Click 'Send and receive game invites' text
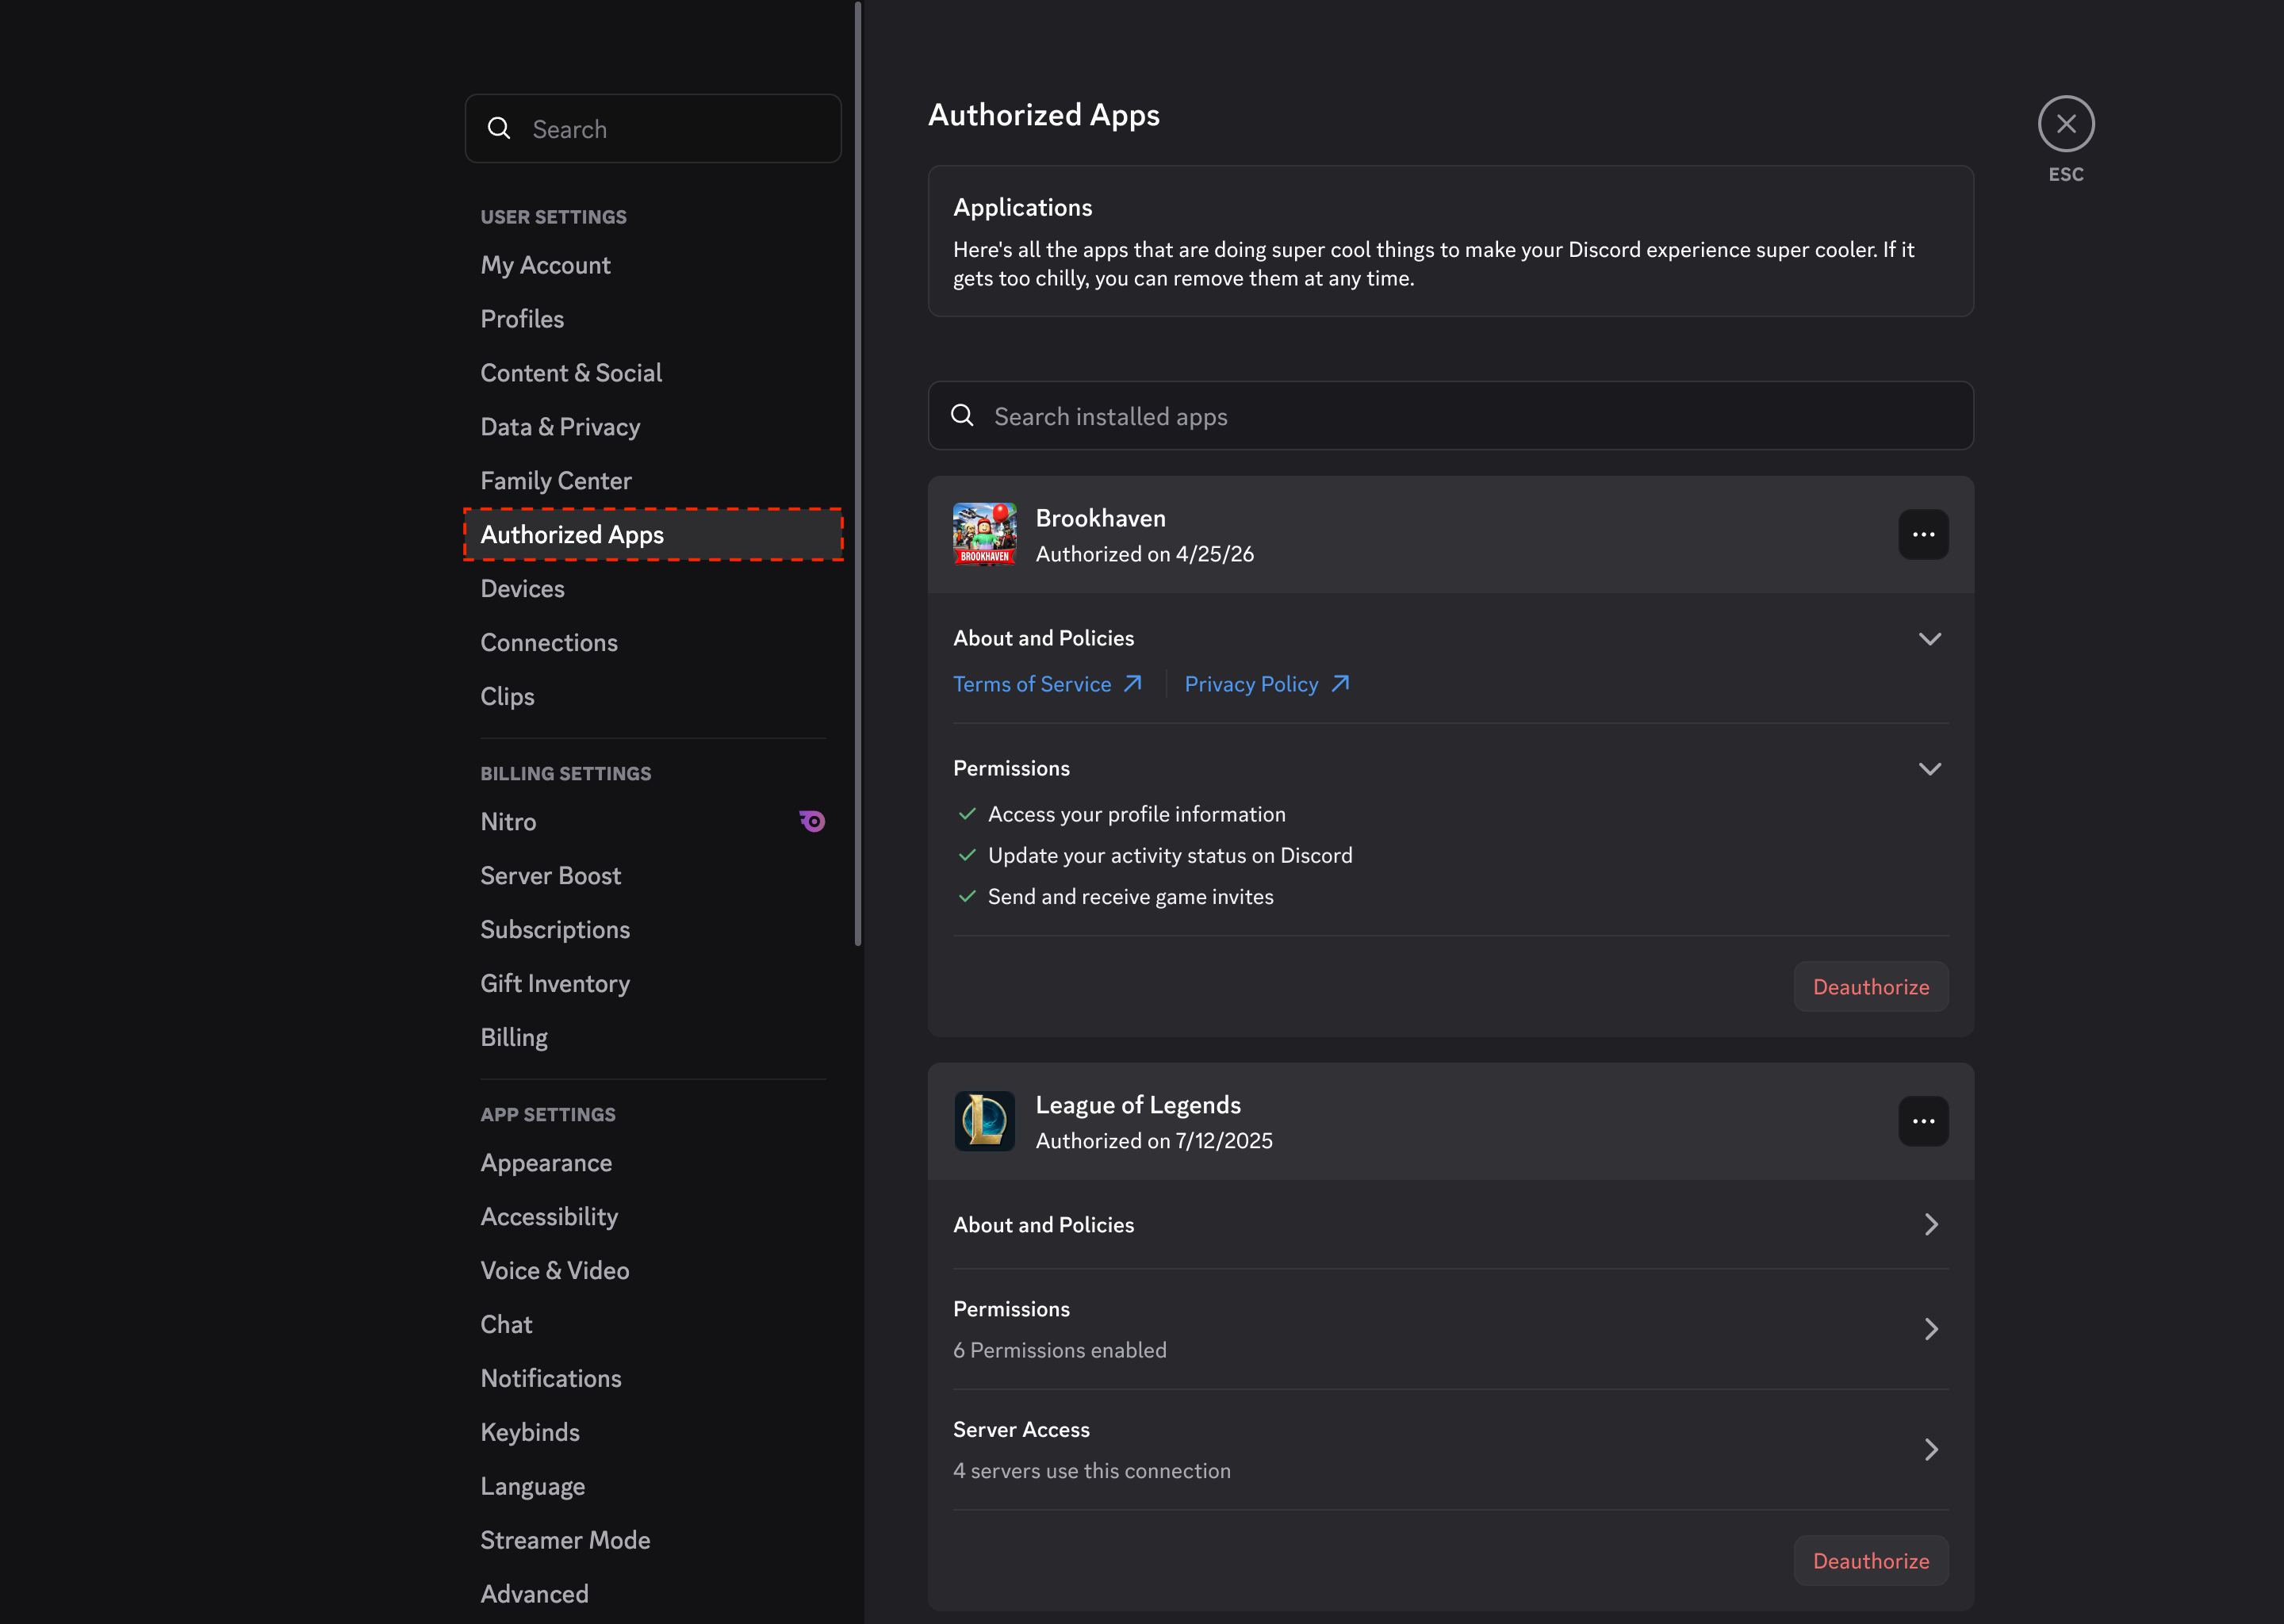The width and height of the screenshot is (2284, 1624). [1130, 897]
